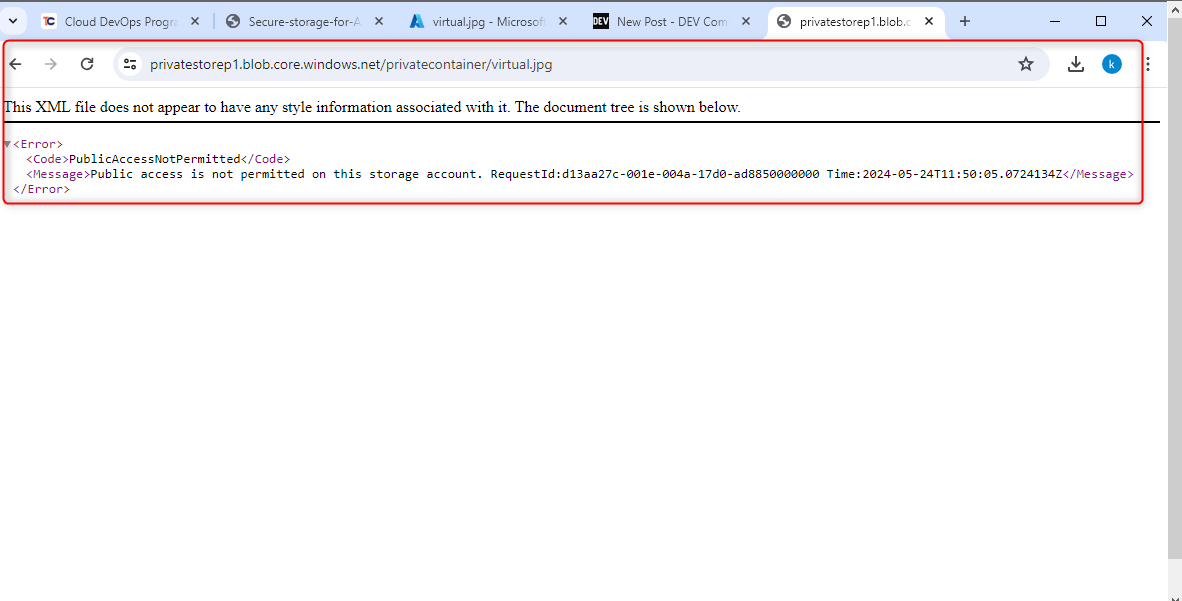Click the address bar URL field
Viewport: 1182px width, 601px height.
pos(580,64)
